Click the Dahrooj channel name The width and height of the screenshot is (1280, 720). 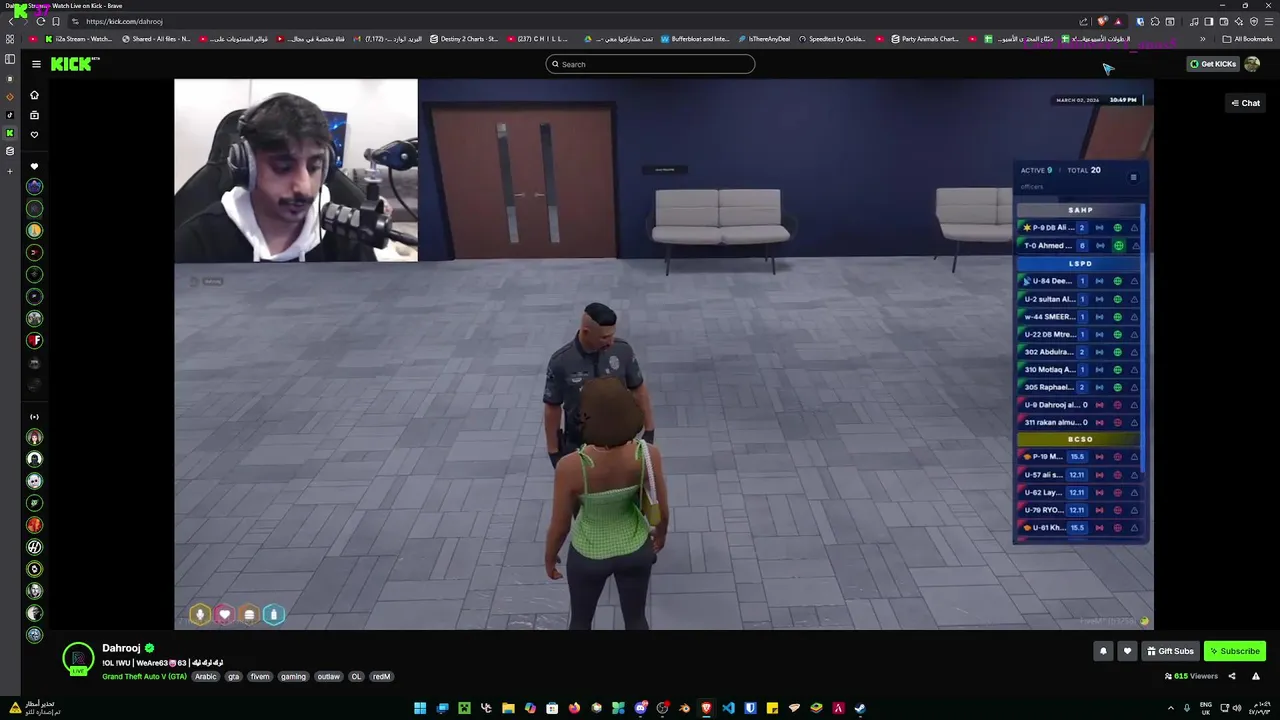click(x=121, y=648)
